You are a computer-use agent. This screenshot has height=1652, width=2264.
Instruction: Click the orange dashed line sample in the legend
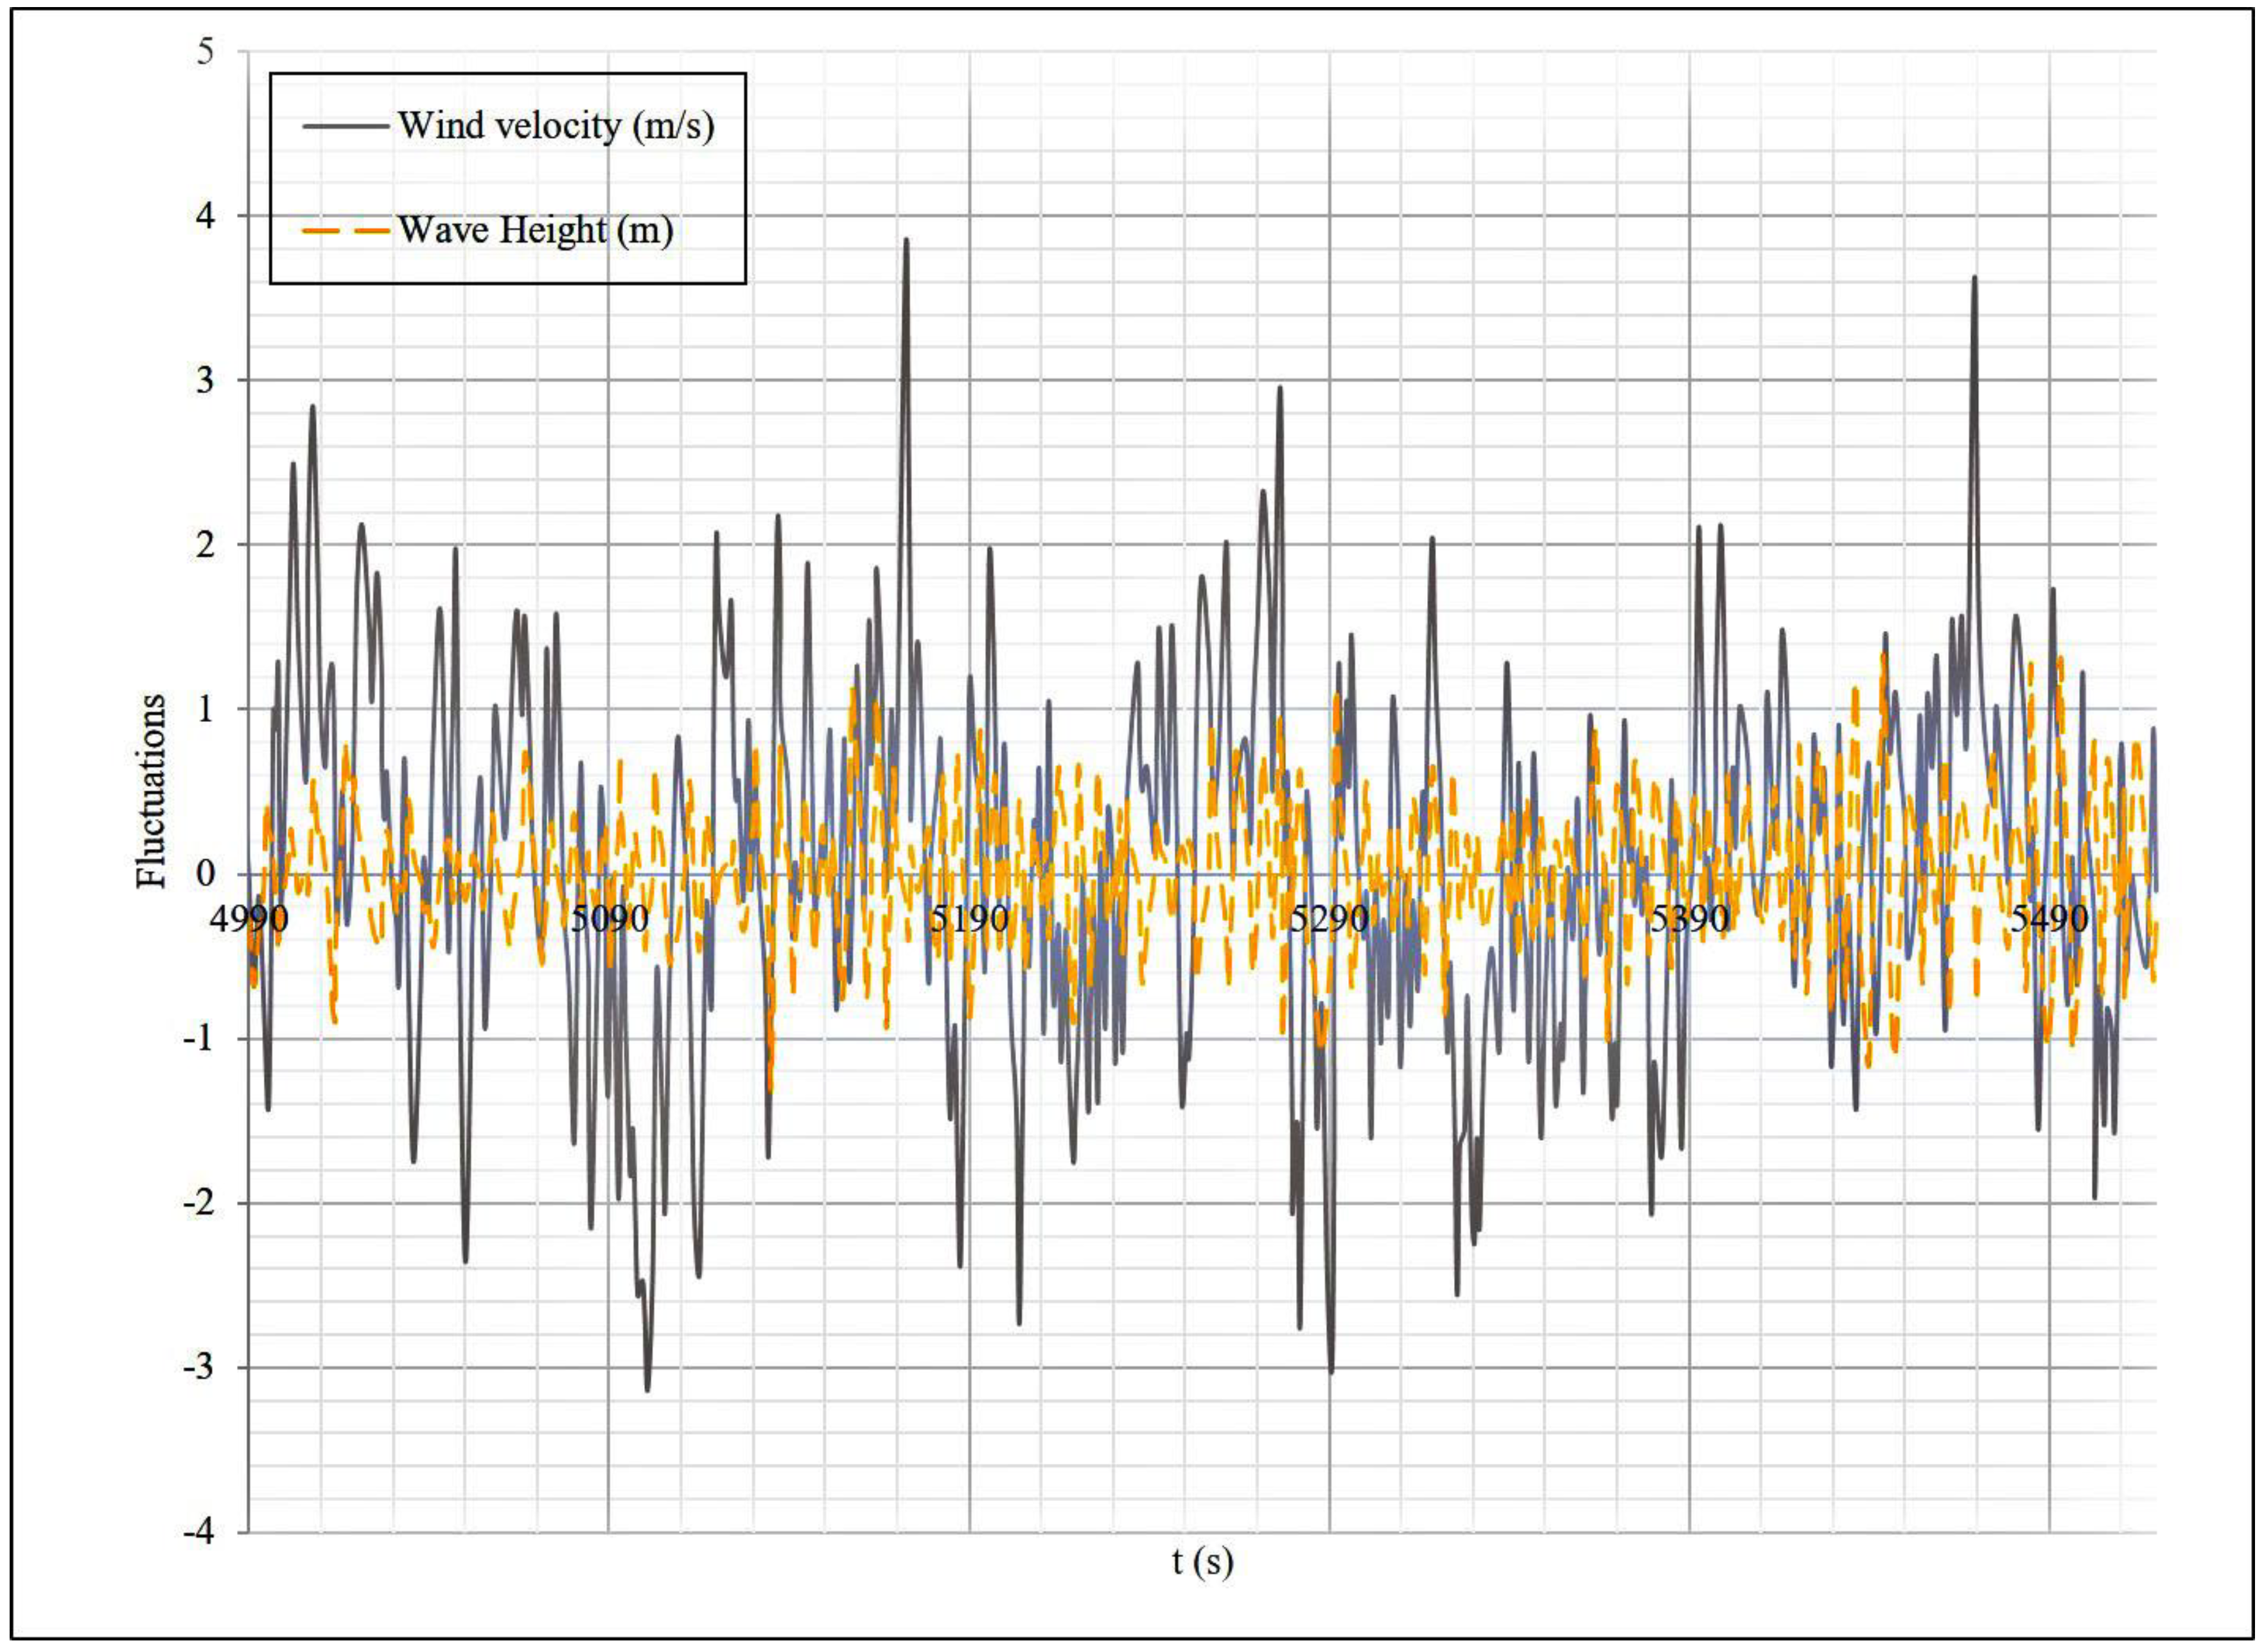345,231
